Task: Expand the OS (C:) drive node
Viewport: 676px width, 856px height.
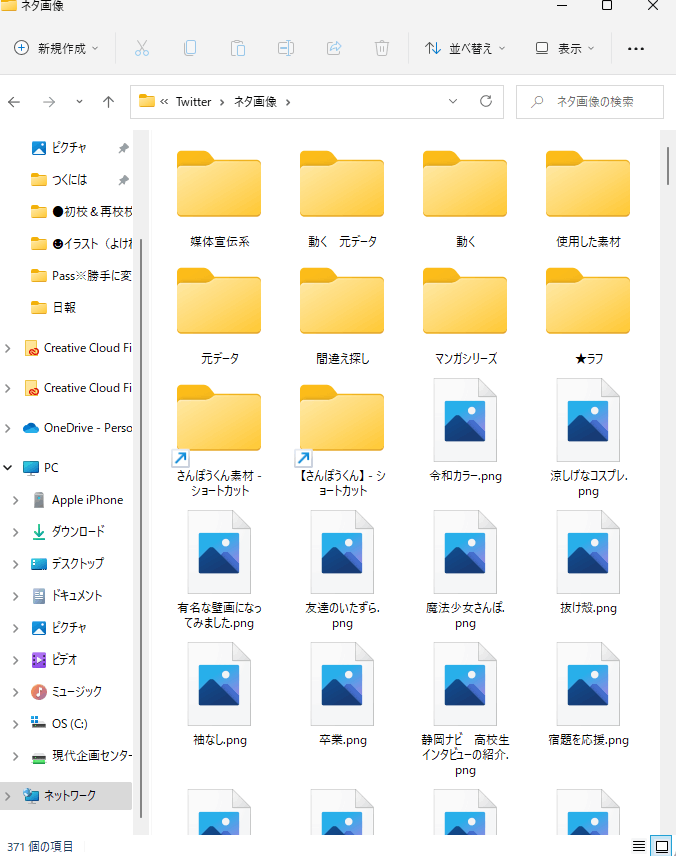Action: click(x=15, y=724)
